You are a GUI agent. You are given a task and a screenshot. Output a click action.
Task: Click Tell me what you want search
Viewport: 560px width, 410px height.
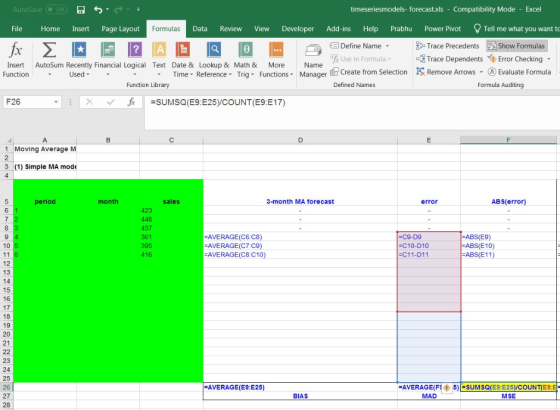tap(516, 29)
